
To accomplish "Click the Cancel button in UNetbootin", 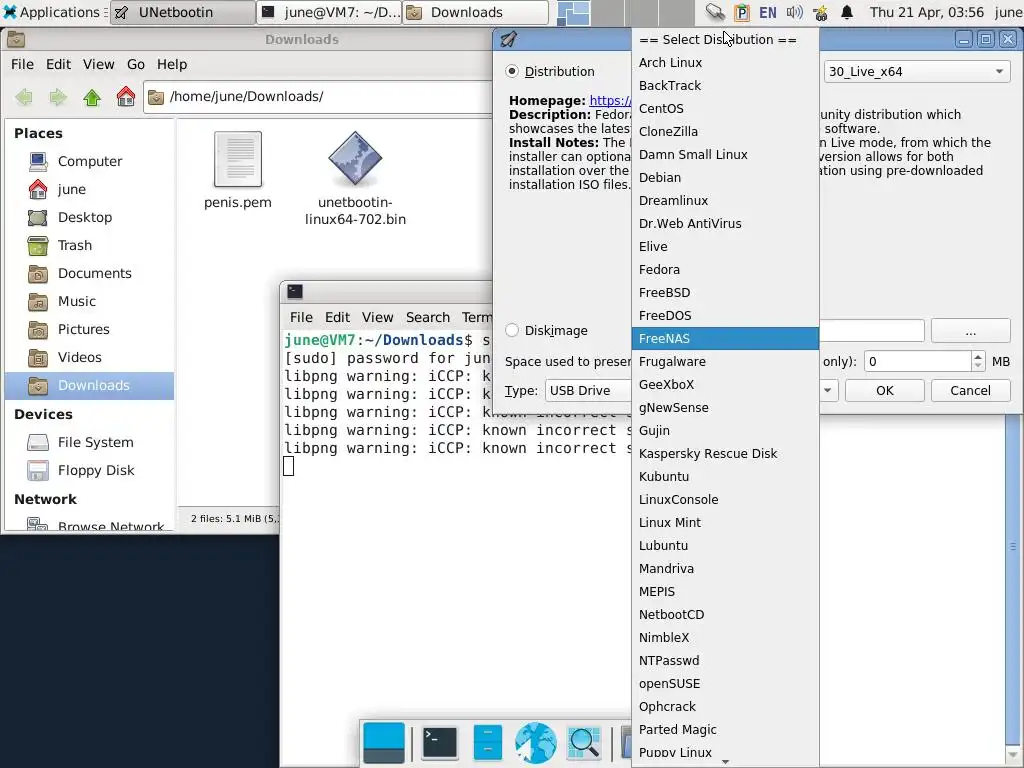I will pyautogui.click(x=970, y=391).
